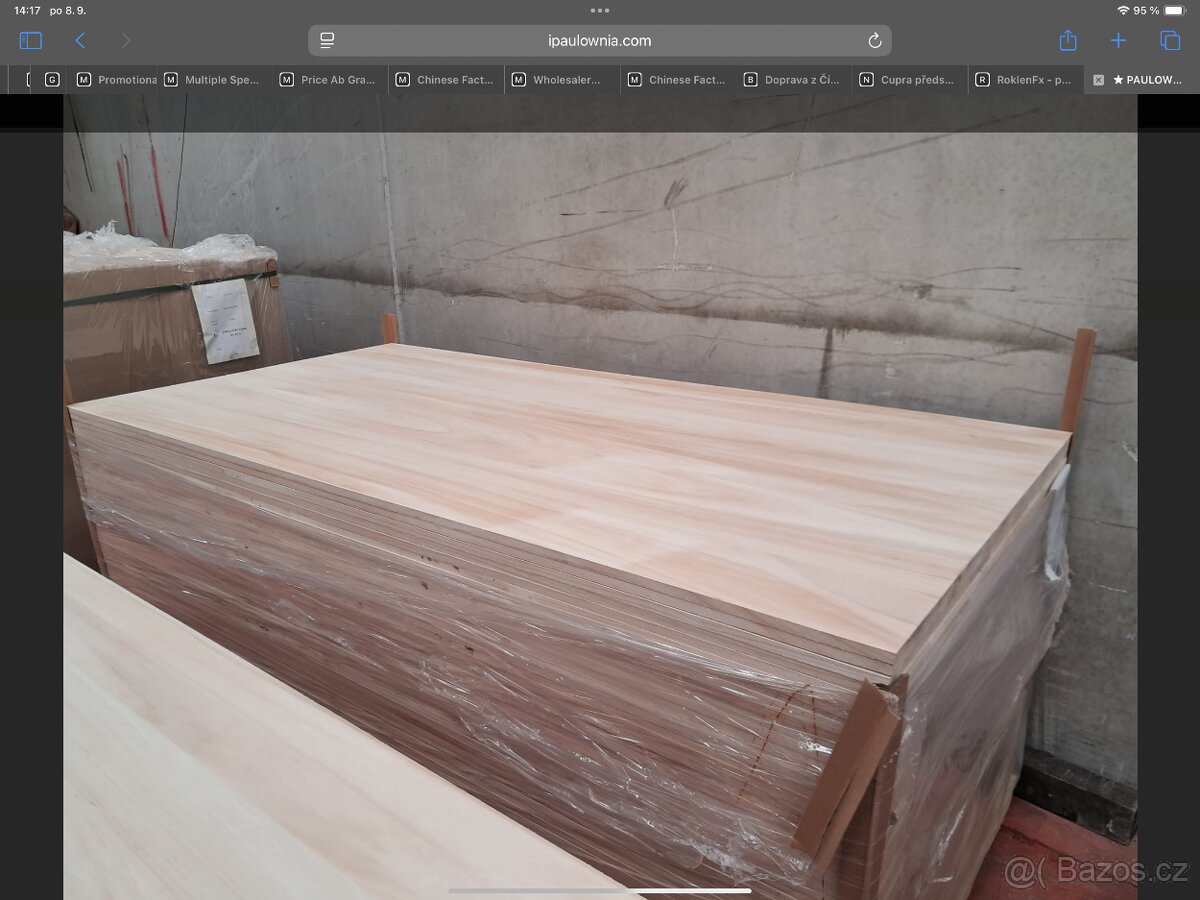This screenshot has height=900, width=1200.
Task: Add a new tab
Action: [x=1118, y=41]
